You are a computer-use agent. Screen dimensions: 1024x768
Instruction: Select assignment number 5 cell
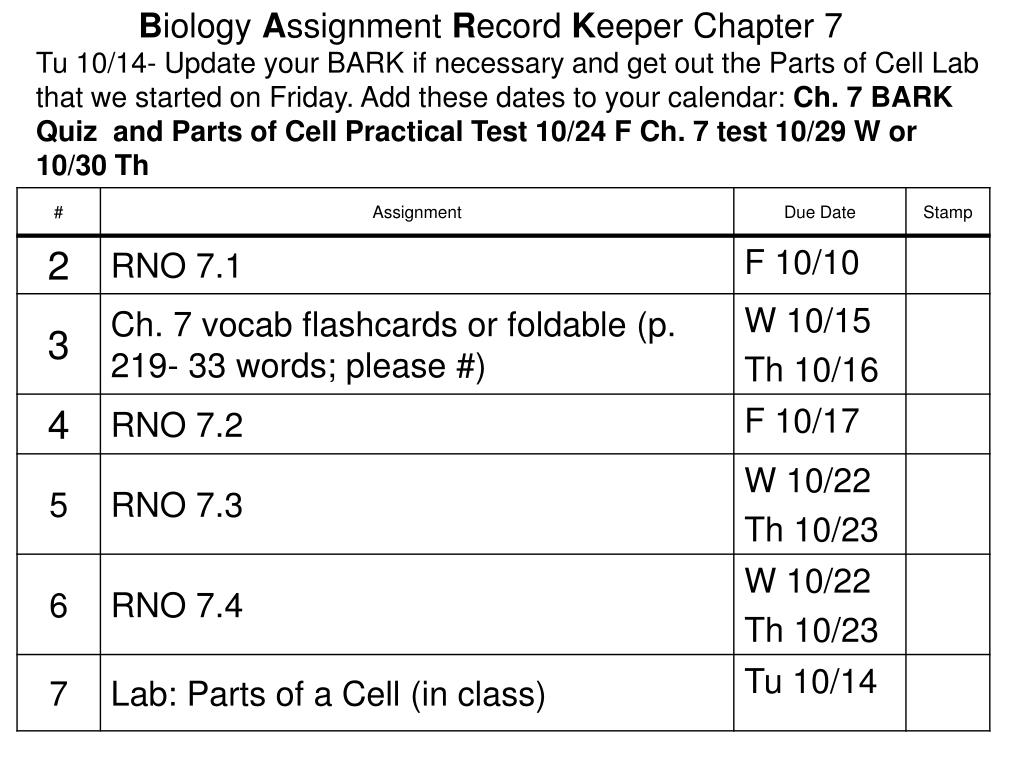pos(59,505)
